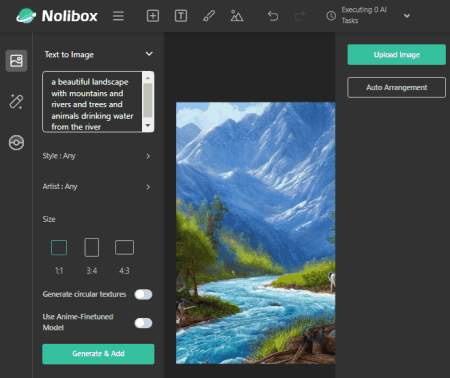
Task: Enable Use Anime-Finetuned Model toggle
Action: [x=143, y=323]
